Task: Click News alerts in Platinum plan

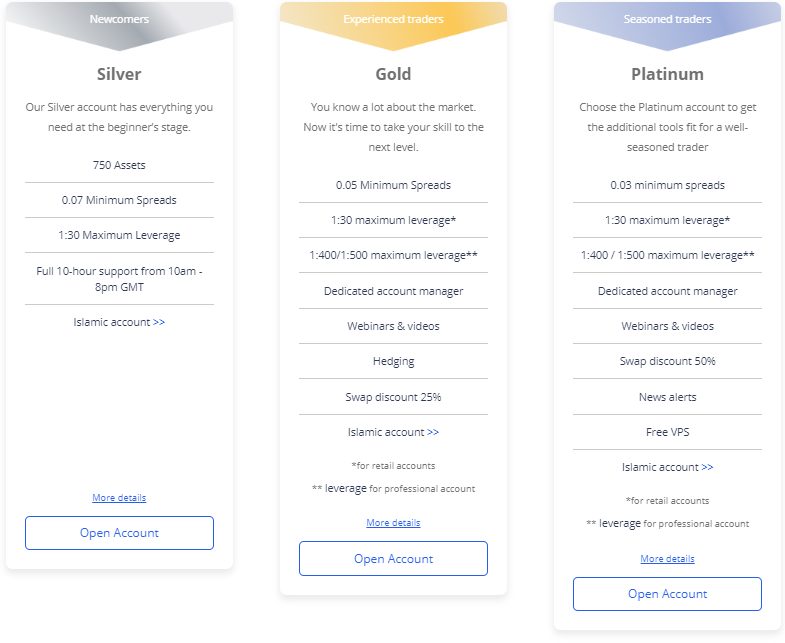Action: pyautogui.click(x=667, y=397)
